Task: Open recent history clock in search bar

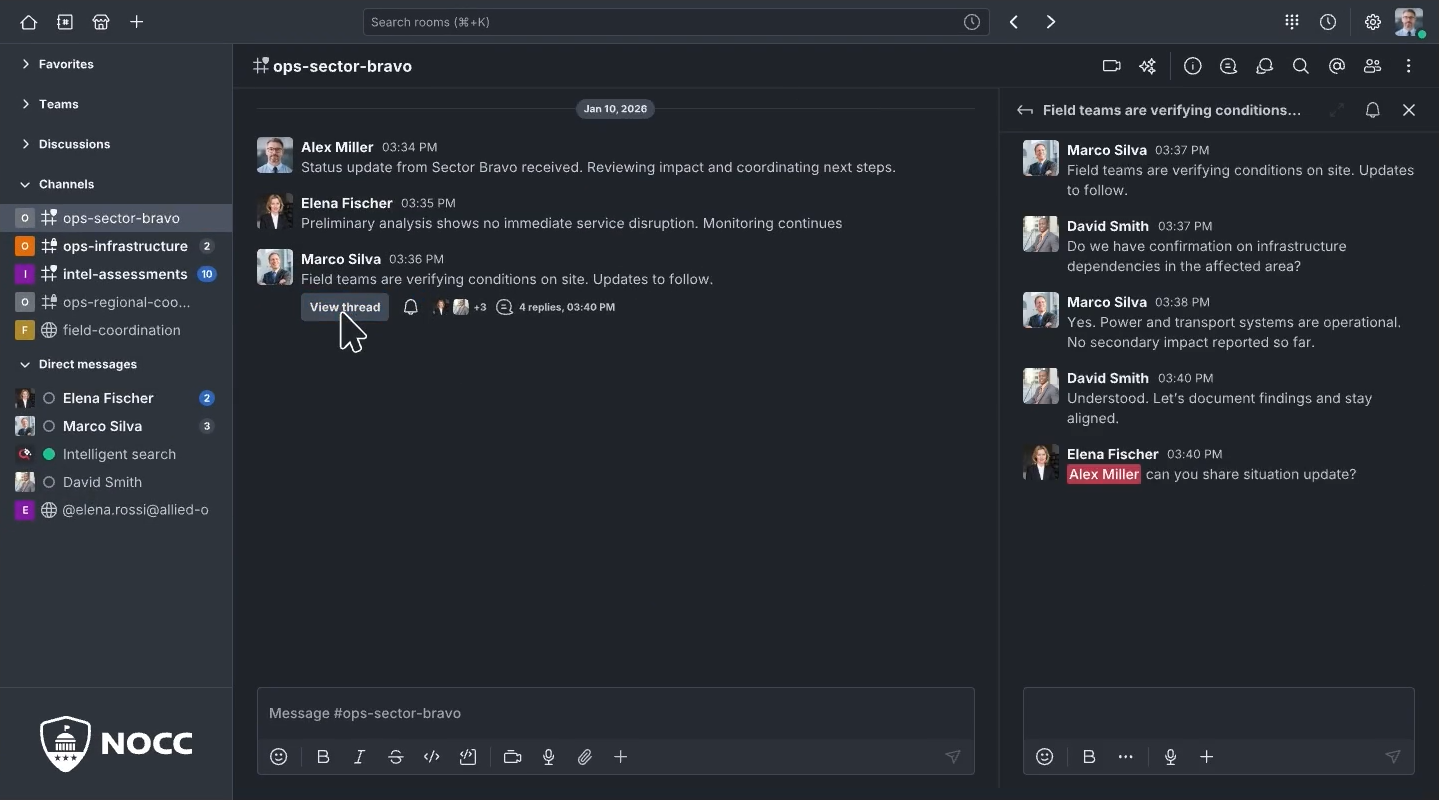Action: pyautogui.click(x=972, y=22)
